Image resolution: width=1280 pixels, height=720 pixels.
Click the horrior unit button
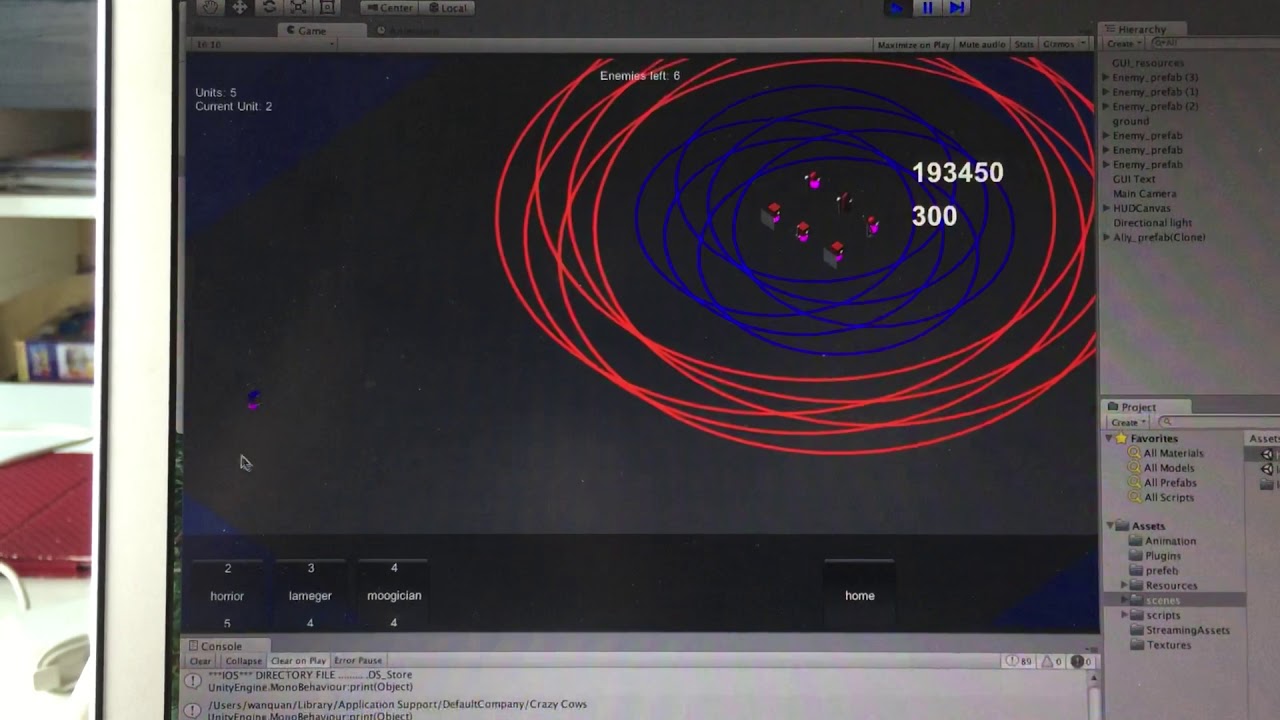pyautogui.click(x=227, y=595)
